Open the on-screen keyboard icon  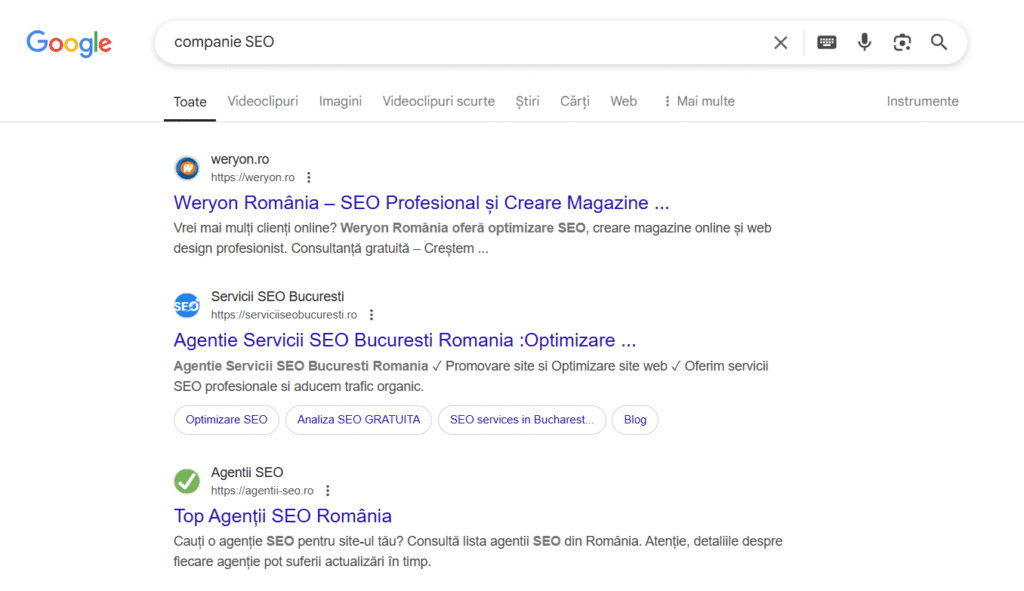826,42
